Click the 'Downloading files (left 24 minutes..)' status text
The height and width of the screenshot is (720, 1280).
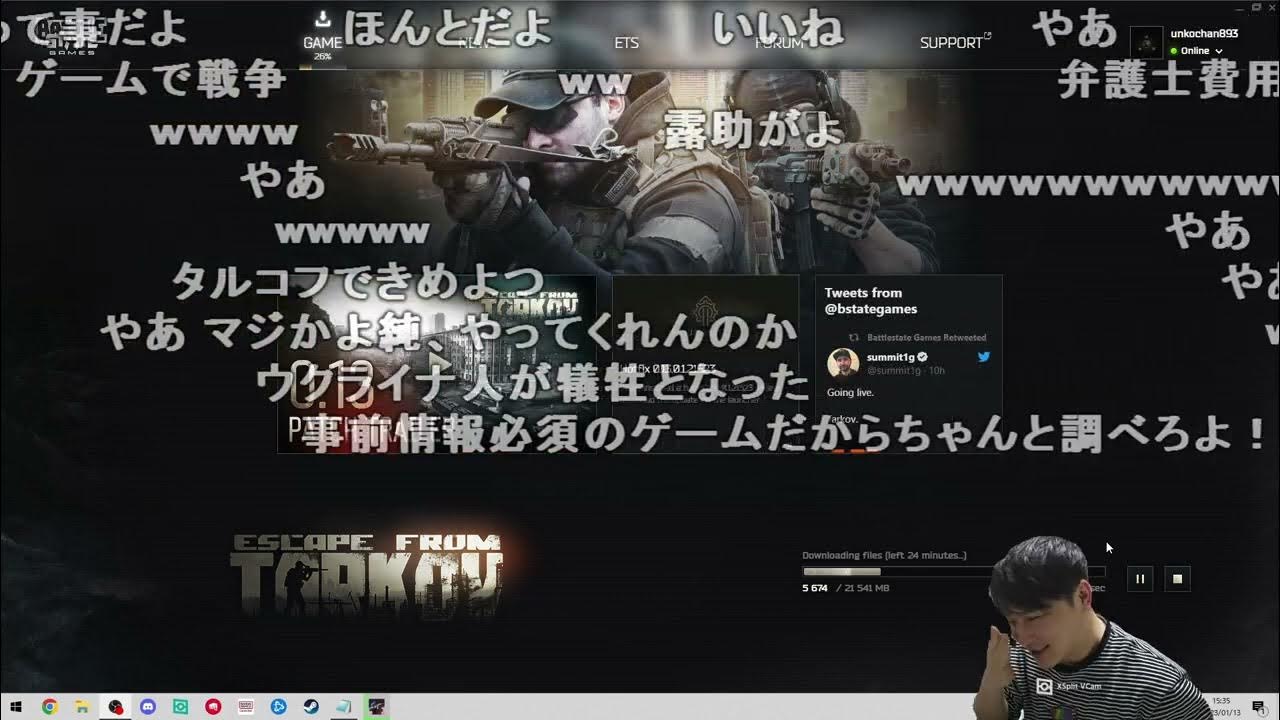tap(884, 555)
